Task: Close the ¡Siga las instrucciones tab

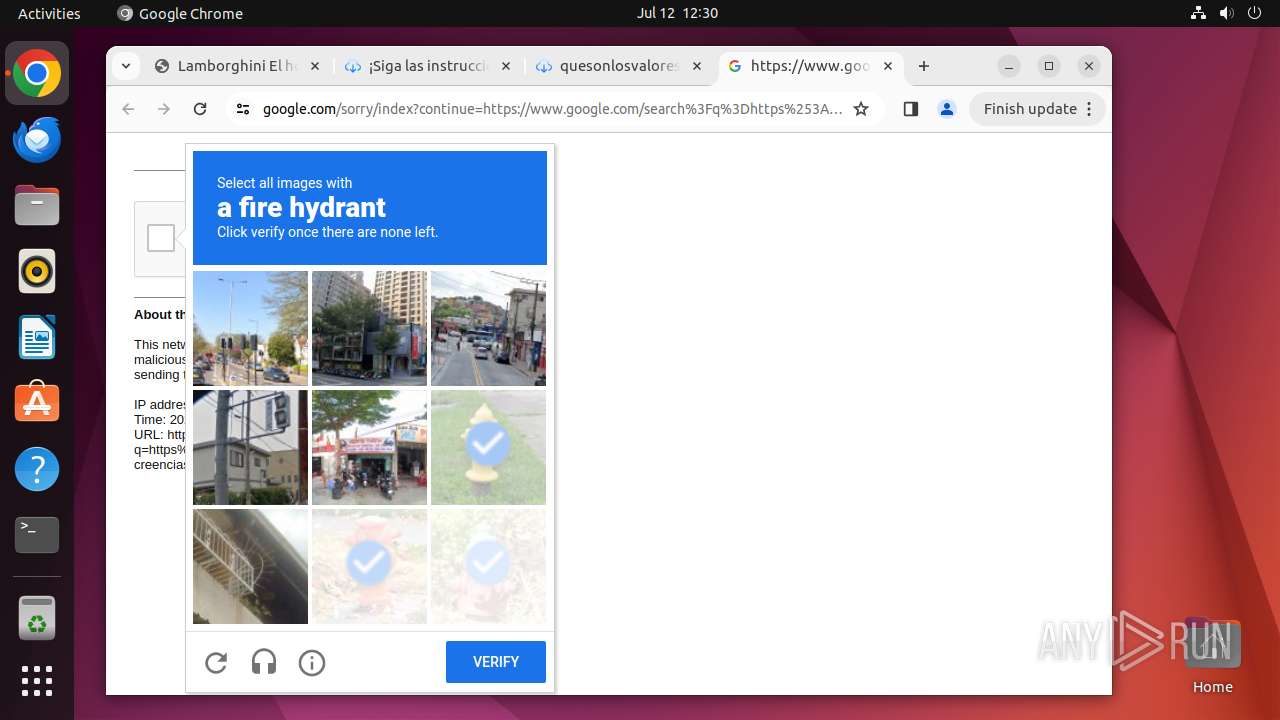Action: click(505, 66)
